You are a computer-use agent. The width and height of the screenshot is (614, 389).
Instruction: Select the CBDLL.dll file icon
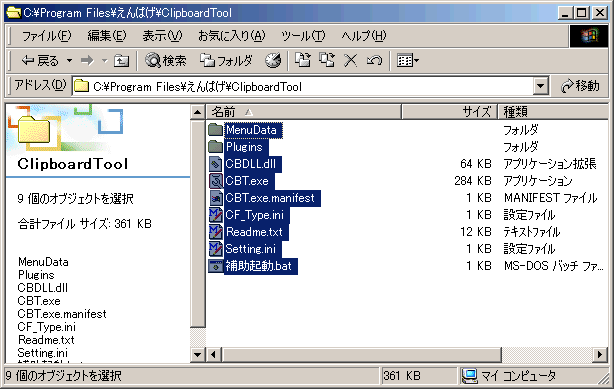(x=216, y=164)
